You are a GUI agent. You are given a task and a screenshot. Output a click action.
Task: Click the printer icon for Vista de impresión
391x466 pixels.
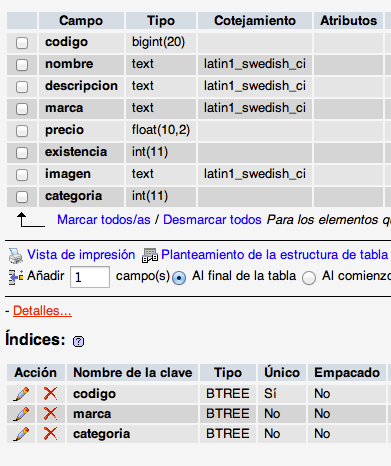(15, 256)
